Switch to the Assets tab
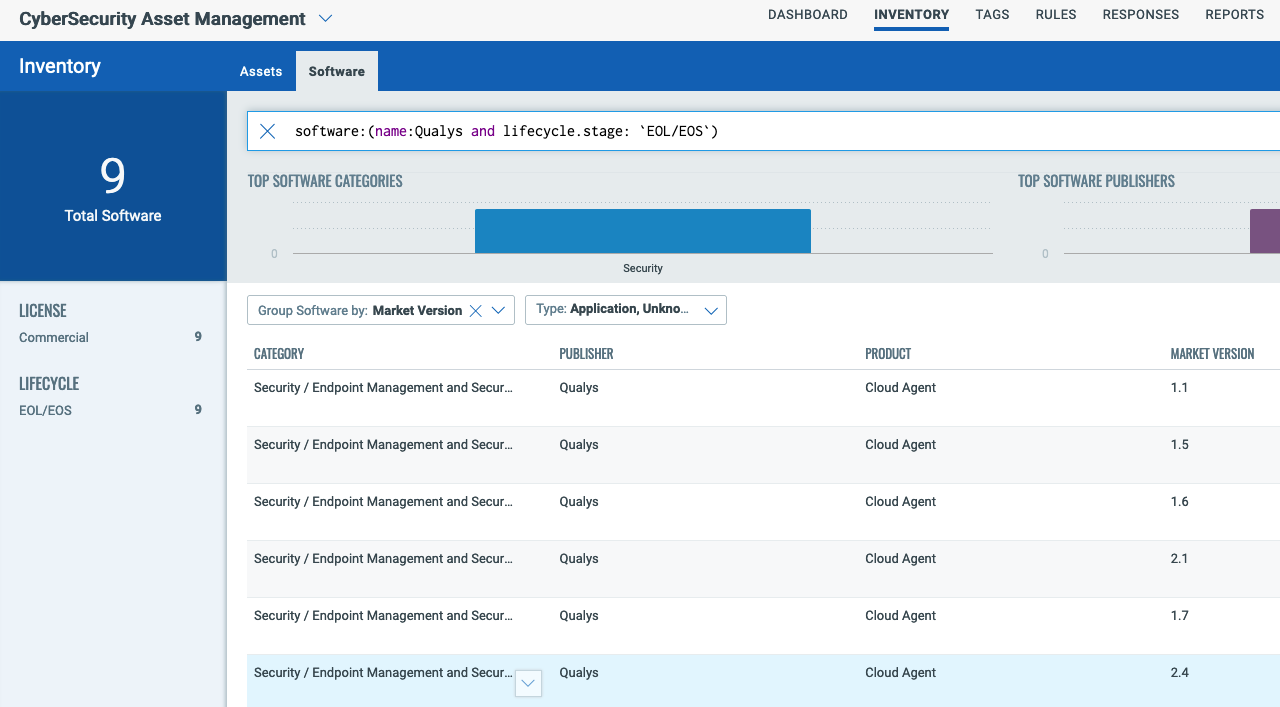This screenshot has width=1280, height=707. 260,71
